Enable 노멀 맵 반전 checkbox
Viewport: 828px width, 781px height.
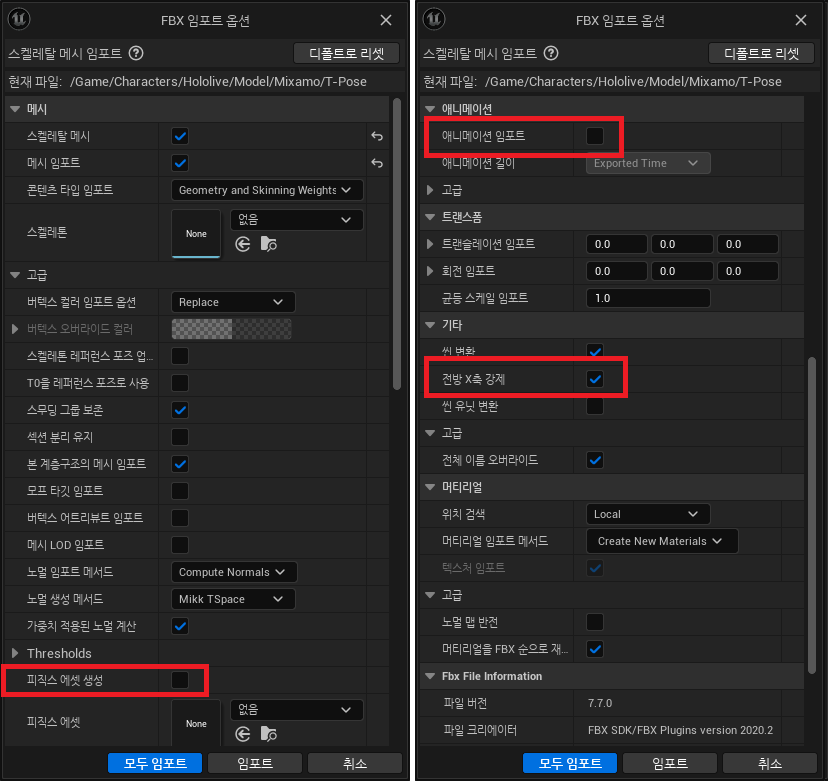coord(595,622)
